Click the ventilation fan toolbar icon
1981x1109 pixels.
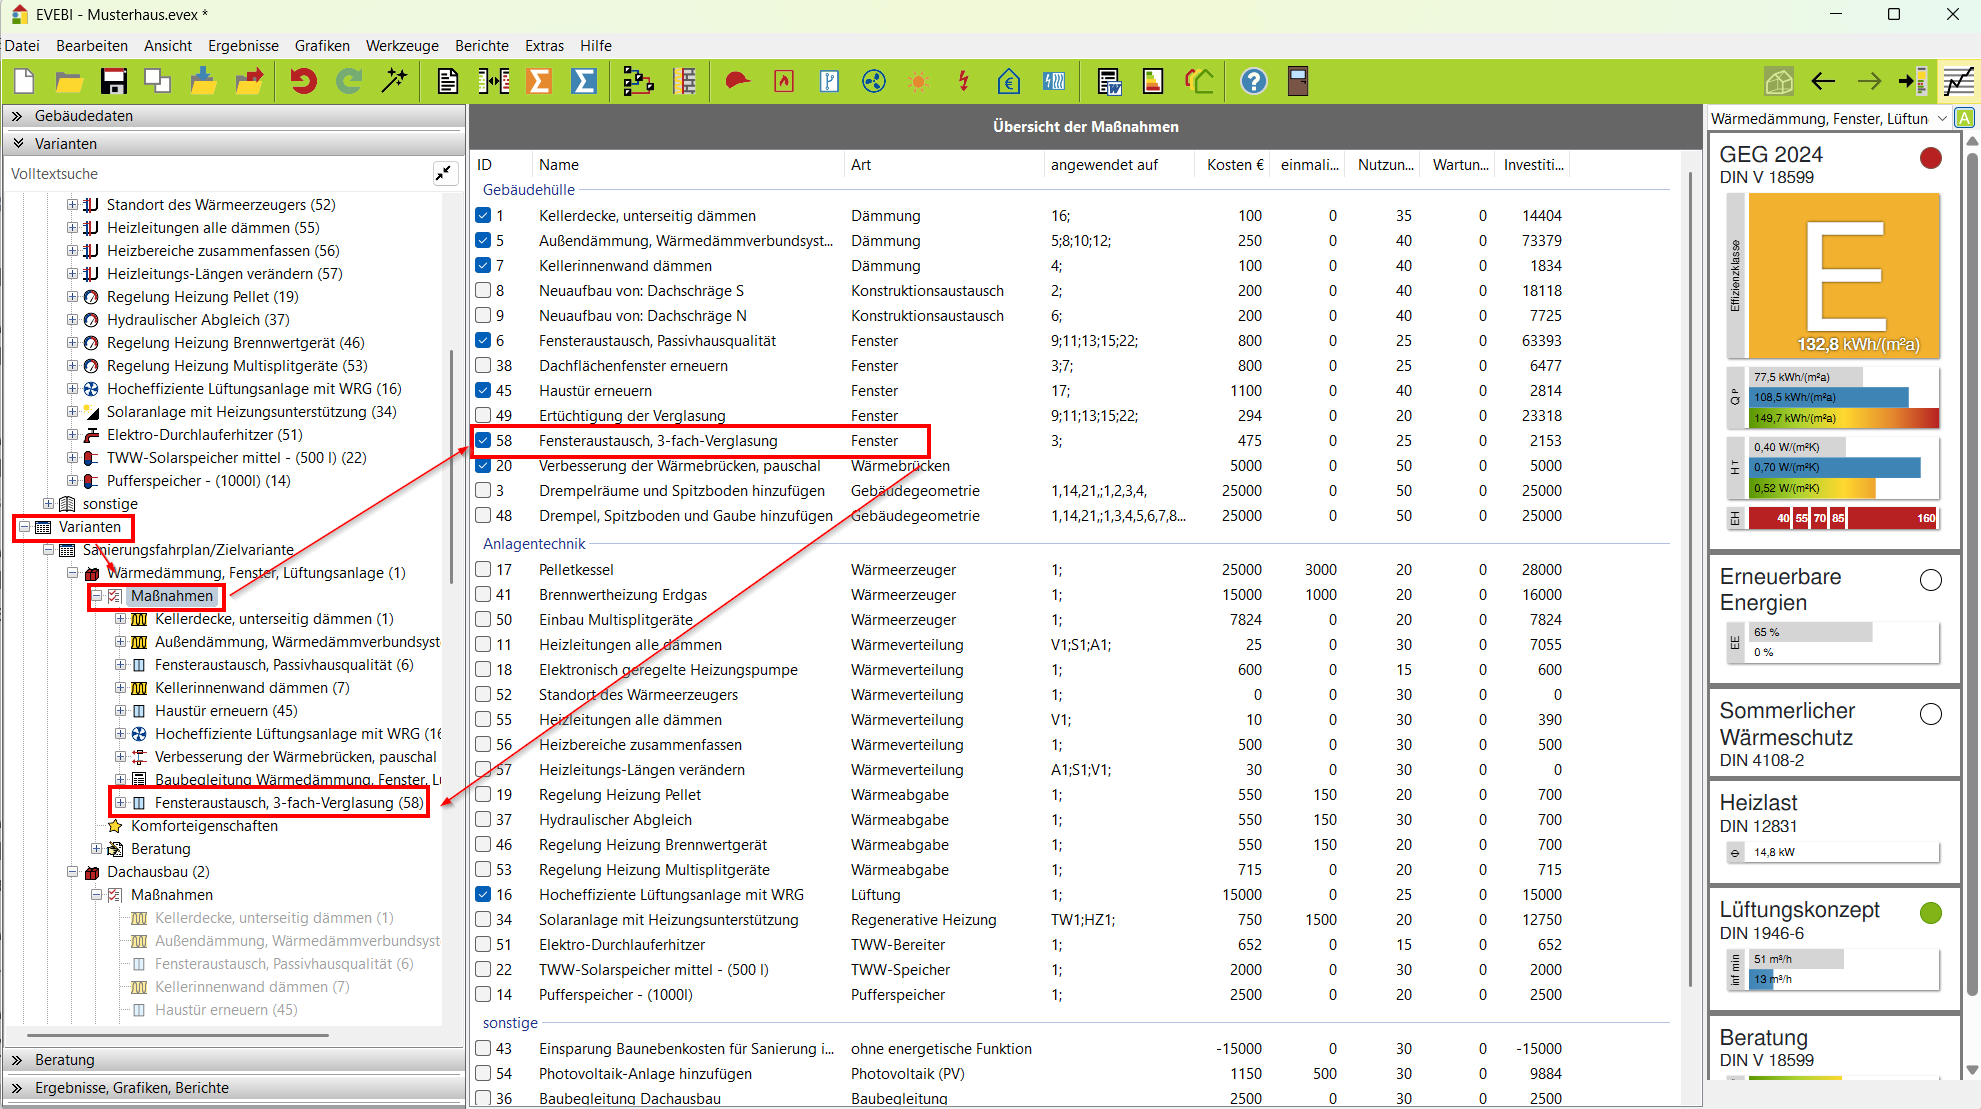[x=874, y=82]
